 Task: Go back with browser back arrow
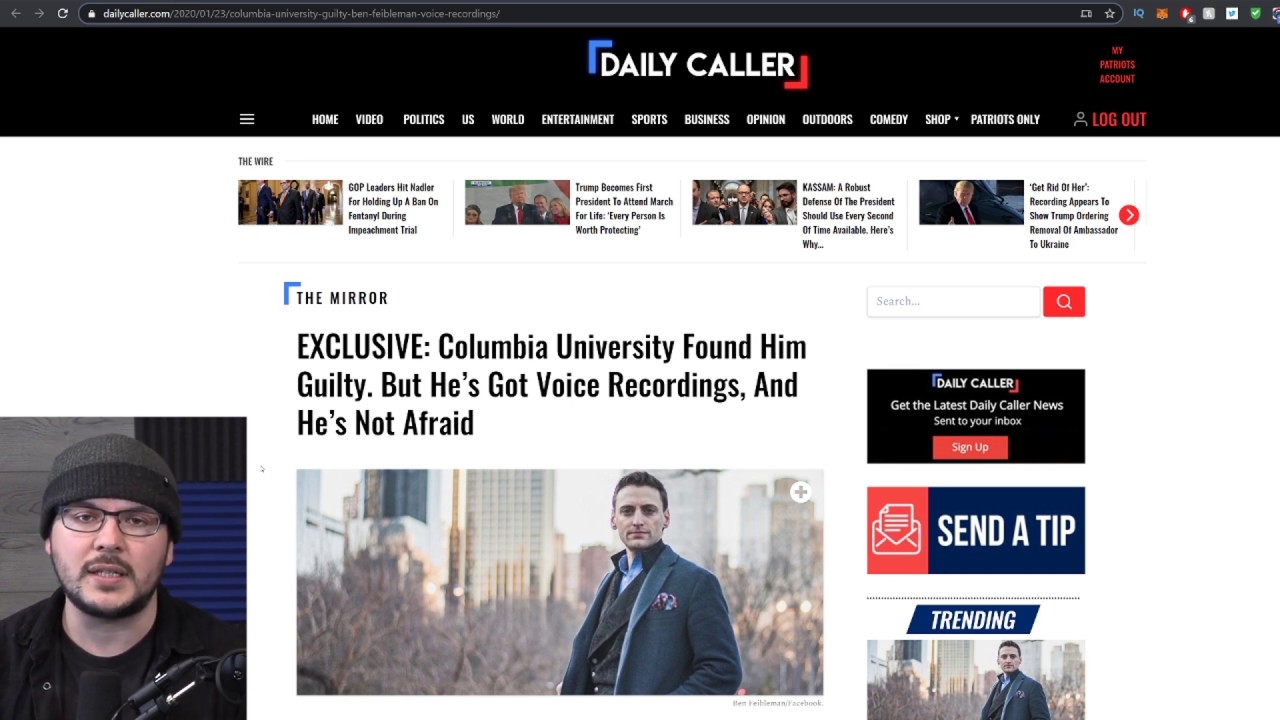(15, 13)
